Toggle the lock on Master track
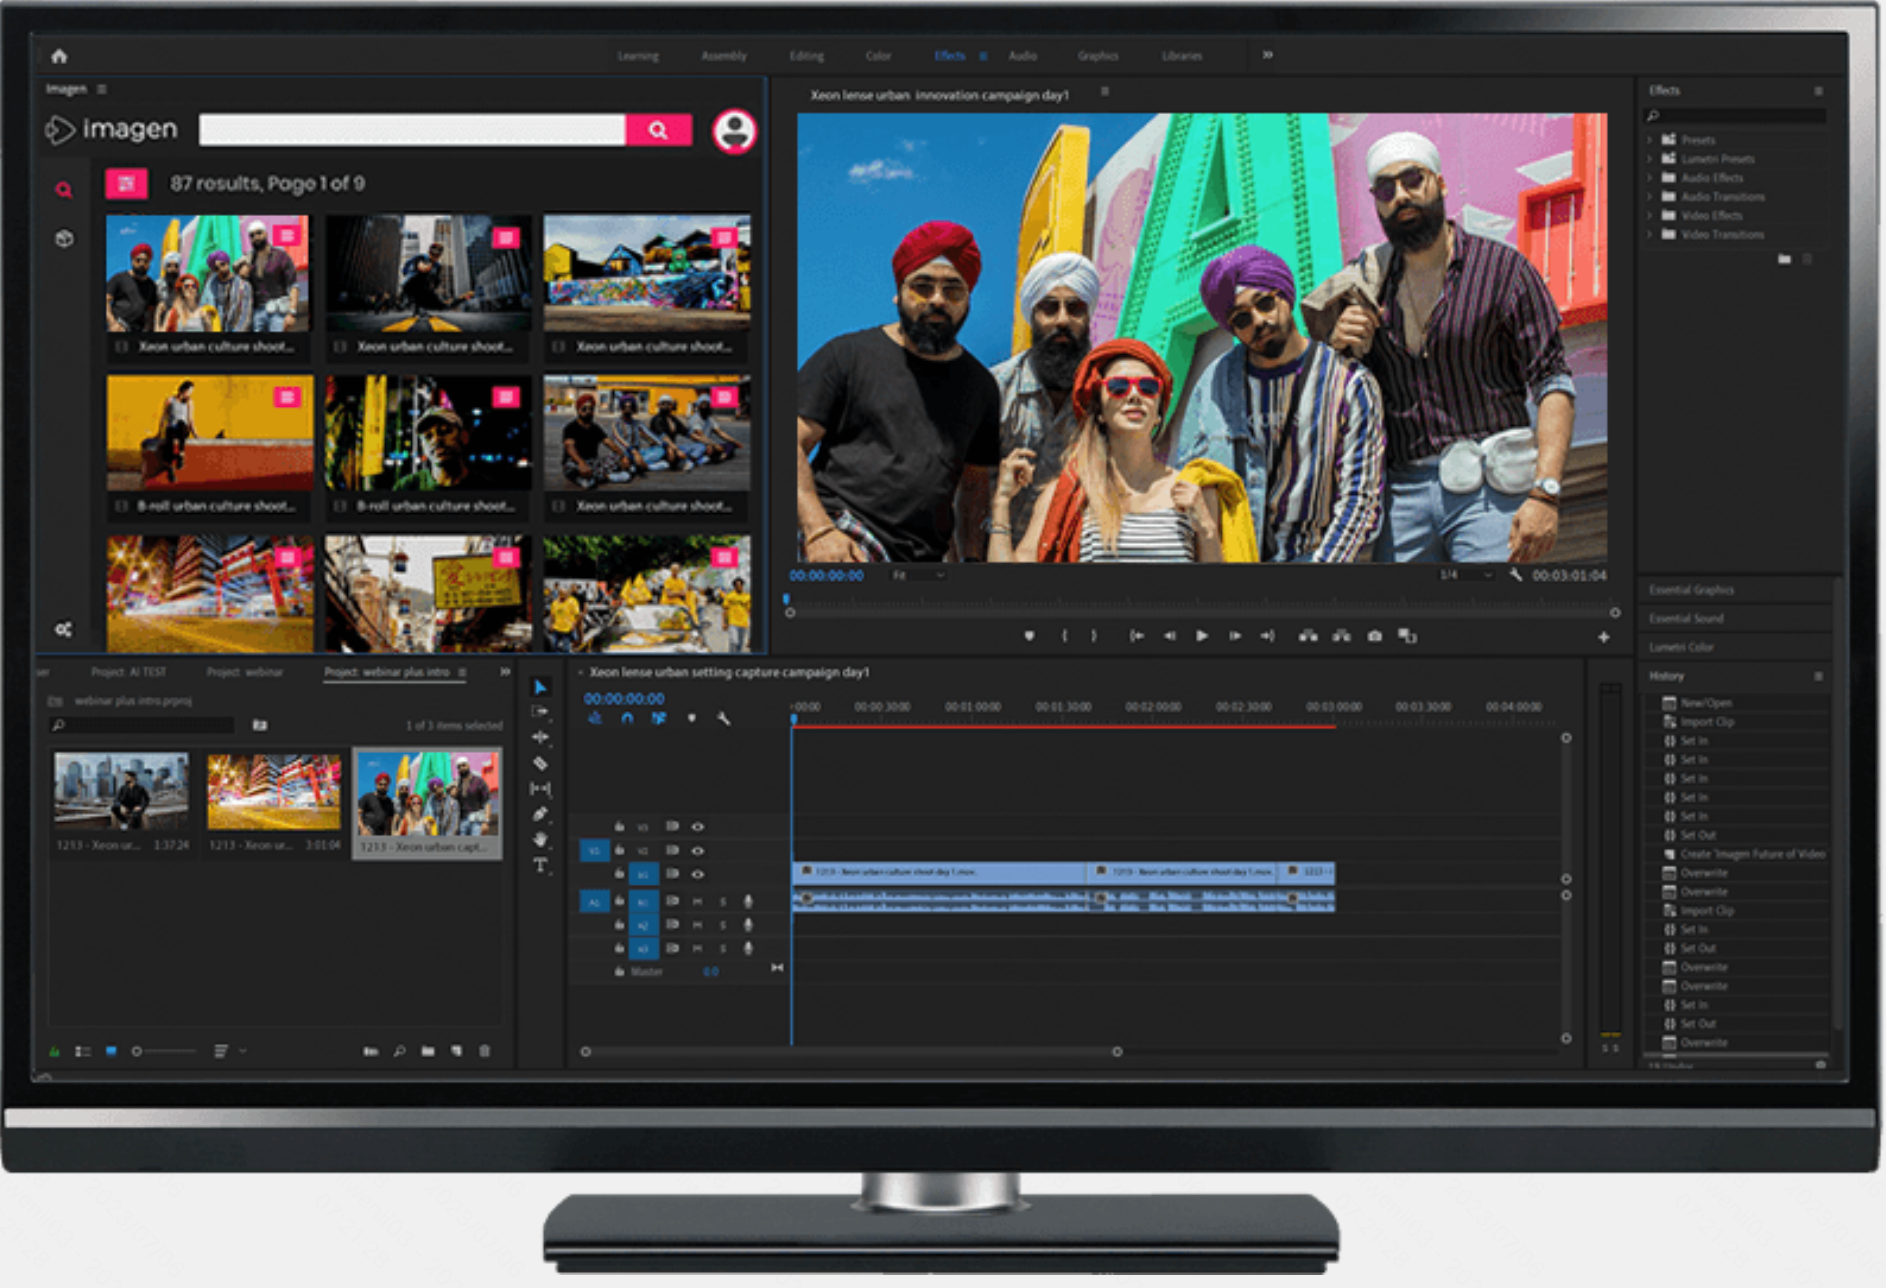The image size is (1886, 1288). point(619,971)
